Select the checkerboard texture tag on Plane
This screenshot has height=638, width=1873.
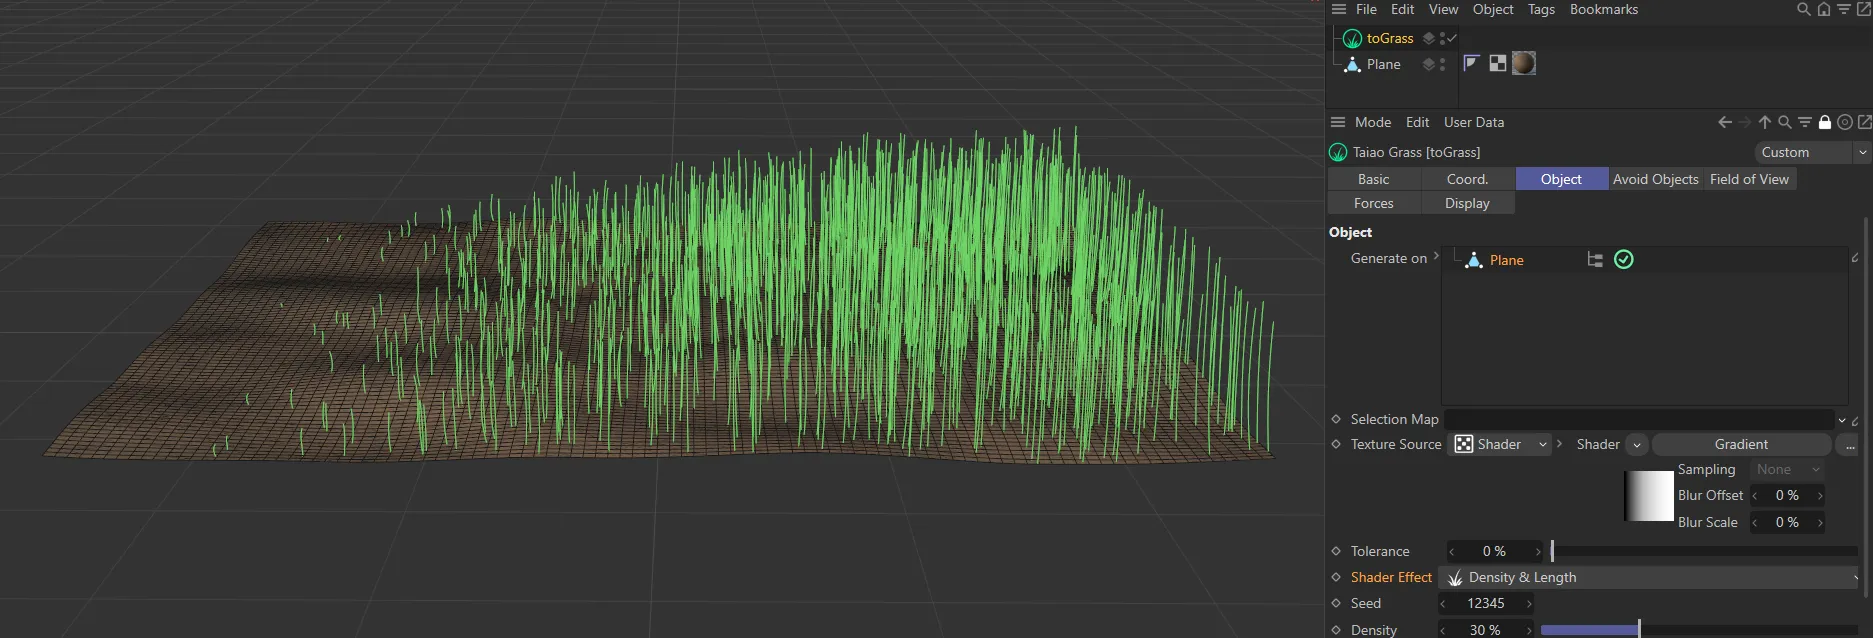pyautogui.click(x=1497, y=63)
